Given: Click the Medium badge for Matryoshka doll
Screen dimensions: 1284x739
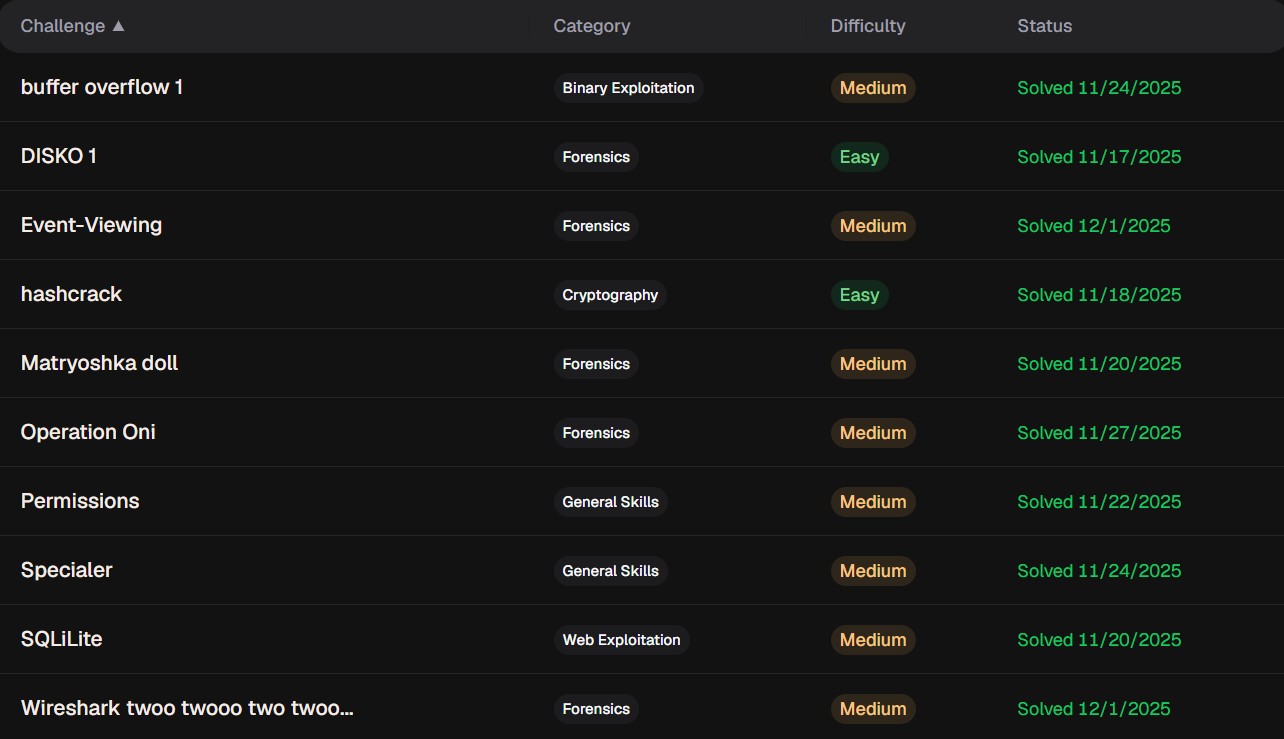Looking at the screenshot, I should pos(873,364).
